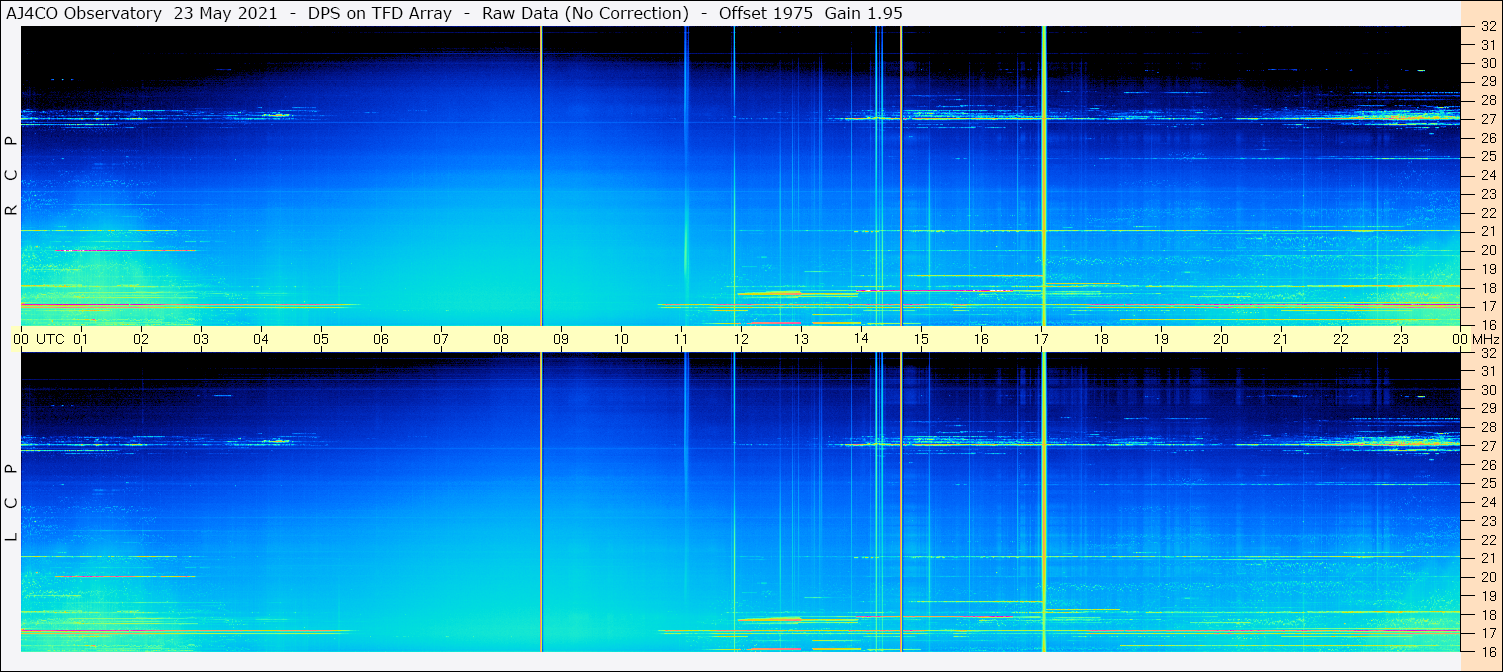Click the 17 MHz label on LCP frequency scale
The image size is (1503, 672).
1488,633
